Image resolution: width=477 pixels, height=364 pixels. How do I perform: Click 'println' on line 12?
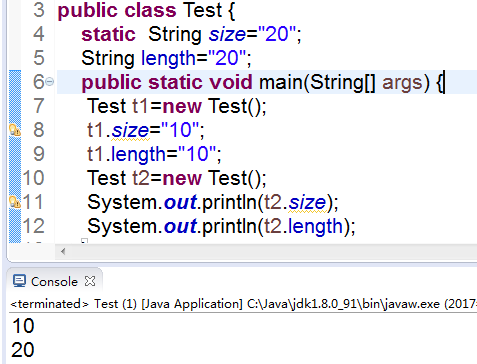229,226
